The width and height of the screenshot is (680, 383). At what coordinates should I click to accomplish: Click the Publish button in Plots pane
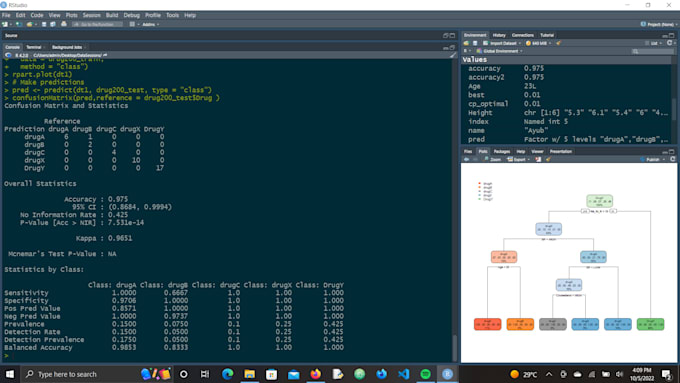pyautogui.click(x=650, y=159)
